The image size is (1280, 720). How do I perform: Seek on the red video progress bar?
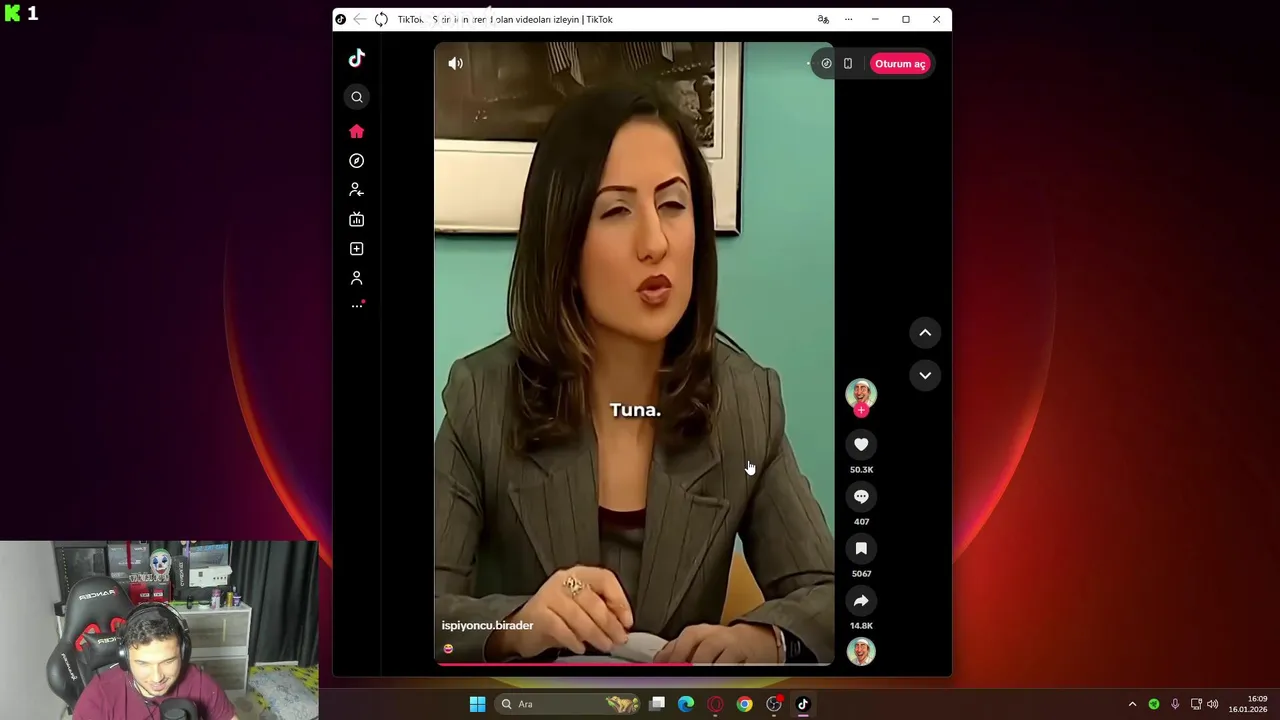click(634, 663)
